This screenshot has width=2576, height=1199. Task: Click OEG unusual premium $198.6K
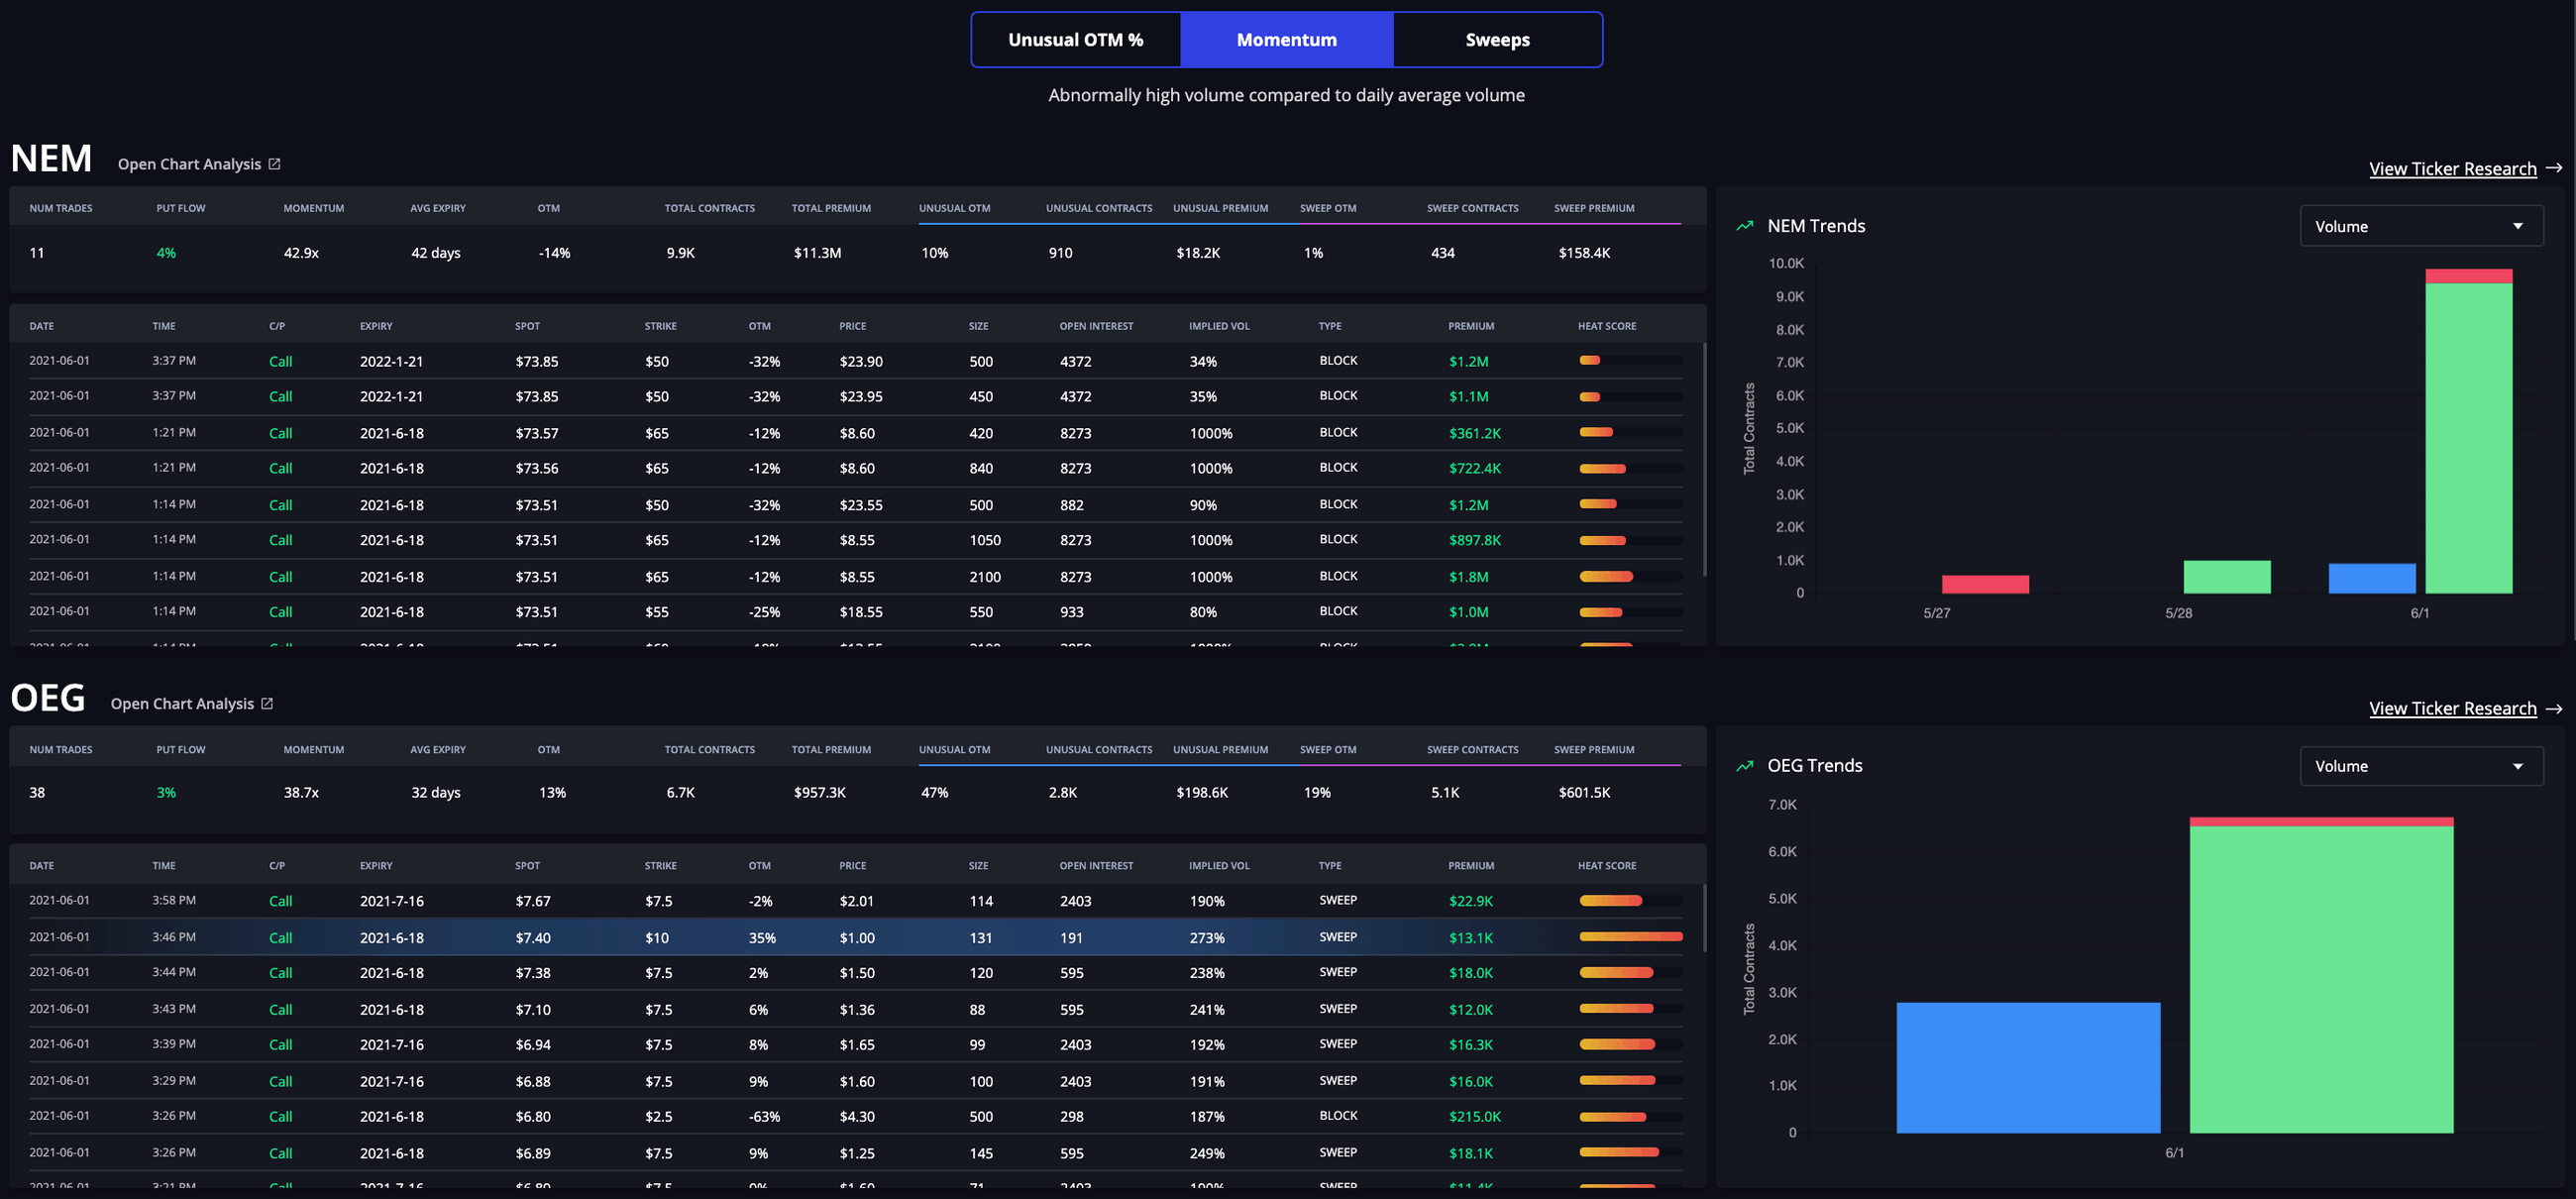1202,793
